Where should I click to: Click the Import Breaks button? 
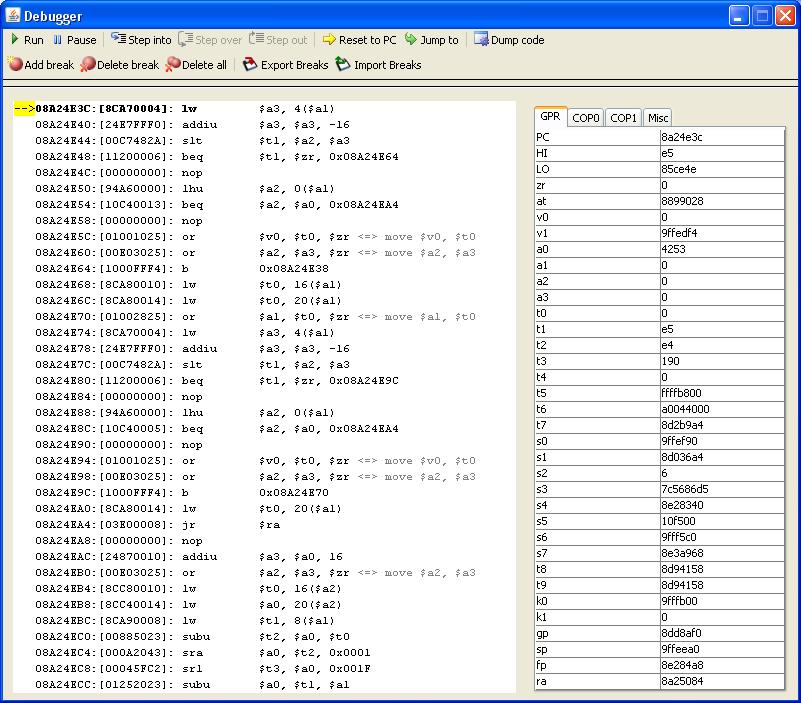point(378,65)
